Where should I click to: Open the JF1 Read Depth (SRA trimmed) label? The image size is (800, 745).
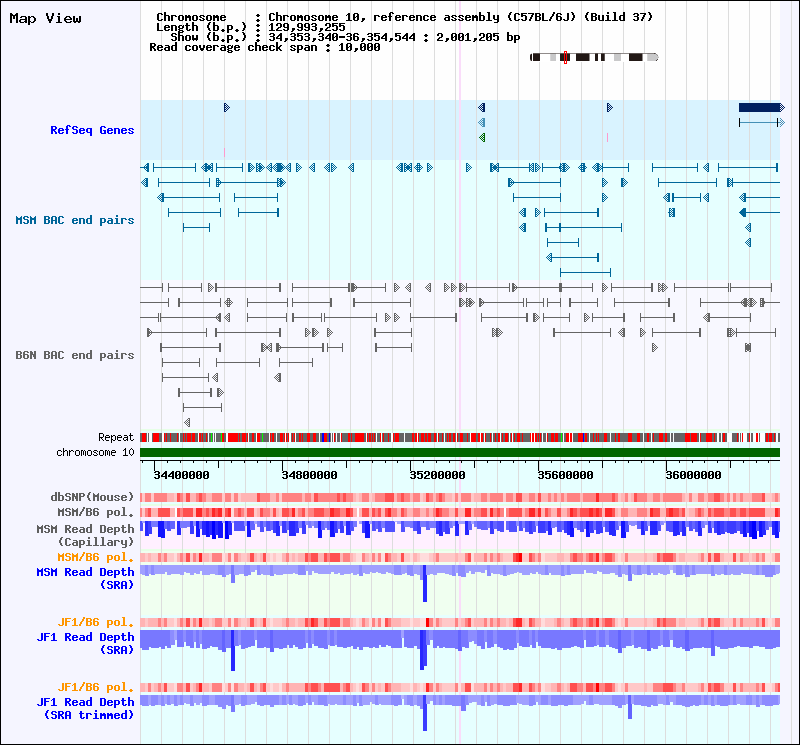tap(85, 708)
